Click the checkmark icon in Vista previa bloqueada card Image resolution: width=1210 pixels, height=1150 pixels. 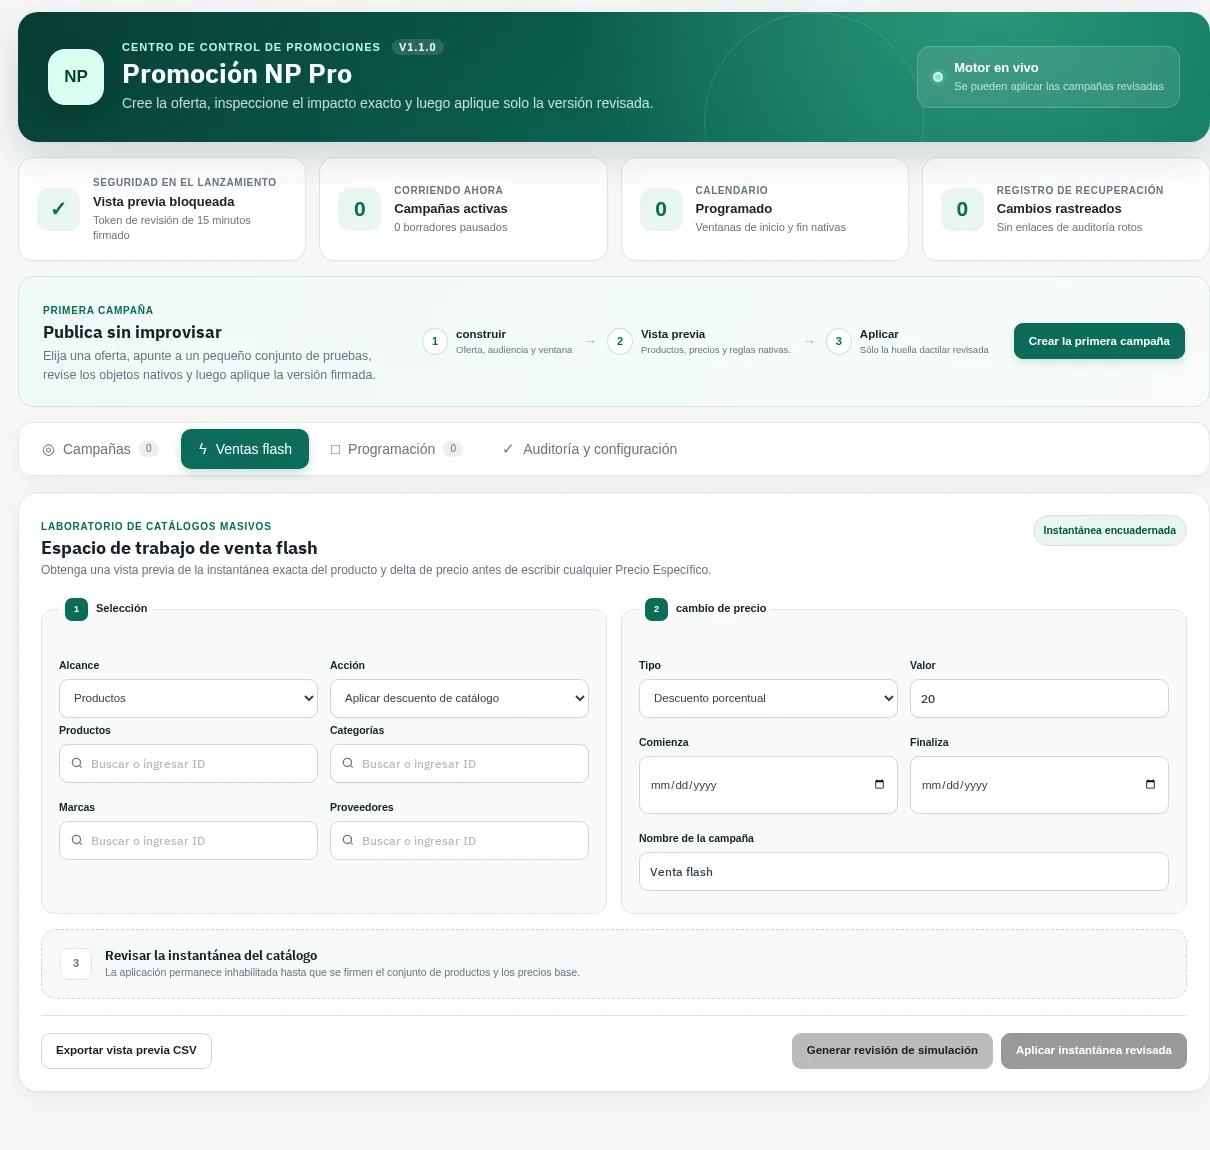tap(58, 209)
